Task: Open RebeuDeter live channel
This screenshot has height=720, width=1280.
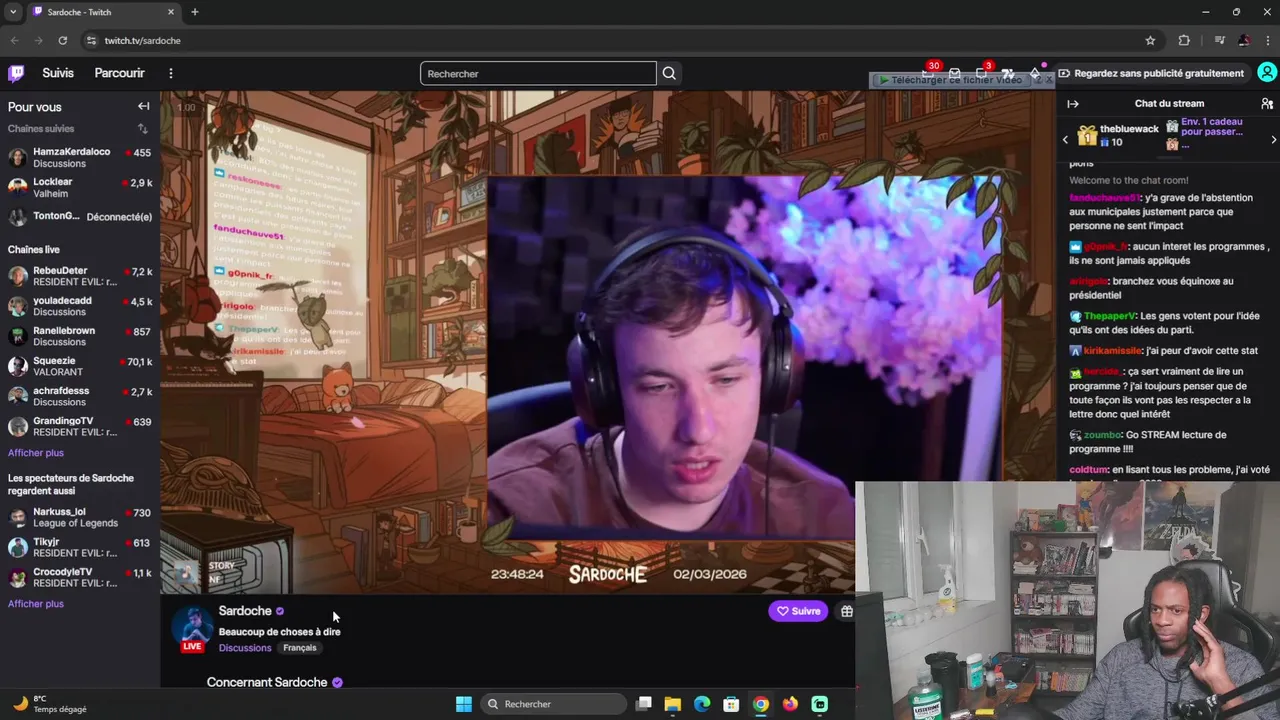Action: point(80,277)
